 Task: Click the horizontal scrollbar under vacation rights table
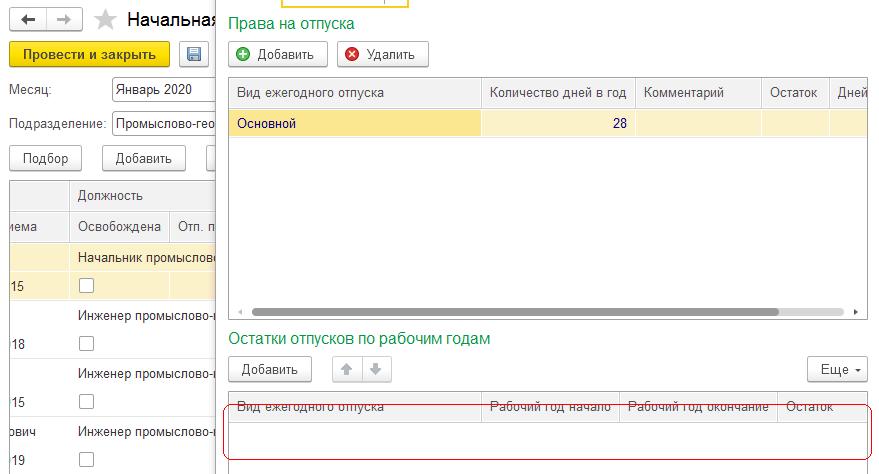514,312
